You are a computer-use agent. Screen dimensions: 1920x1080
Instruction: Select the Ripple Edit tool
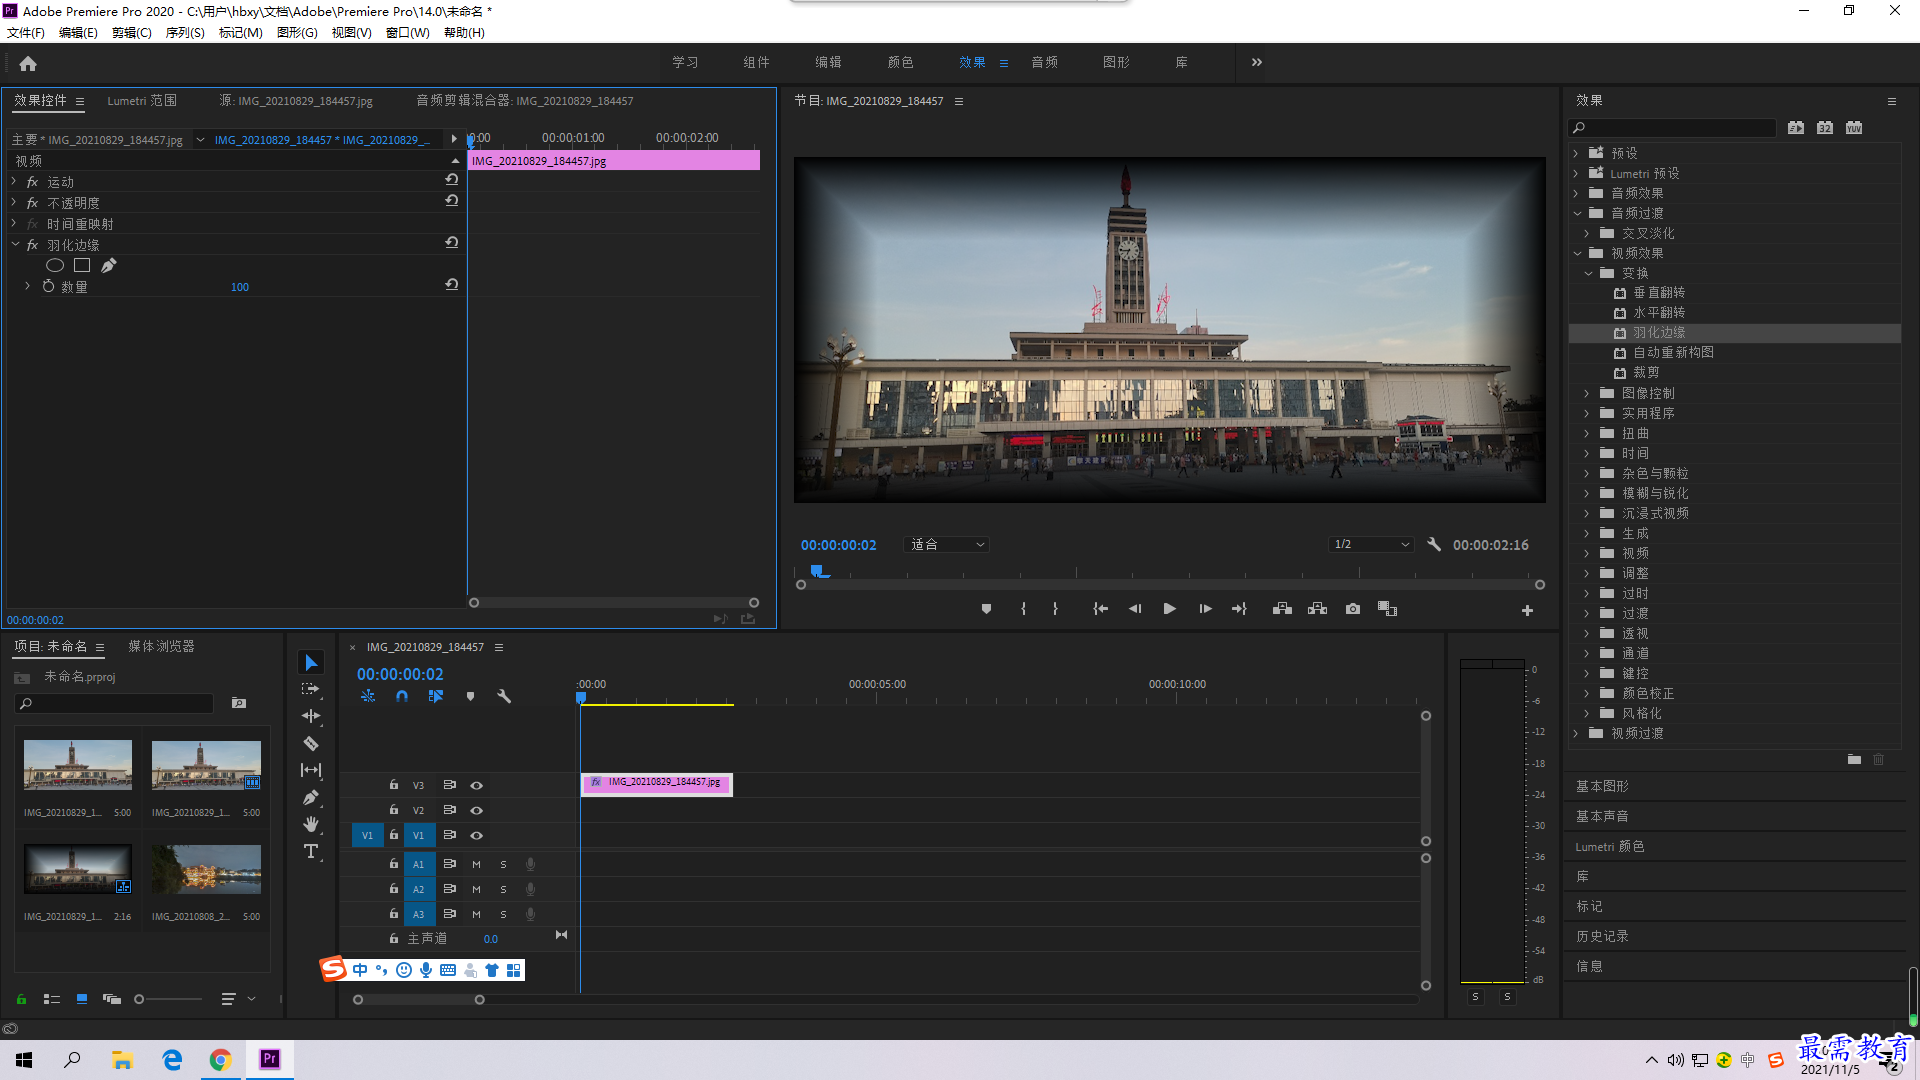pyautogui.click(x=311, y=716)
